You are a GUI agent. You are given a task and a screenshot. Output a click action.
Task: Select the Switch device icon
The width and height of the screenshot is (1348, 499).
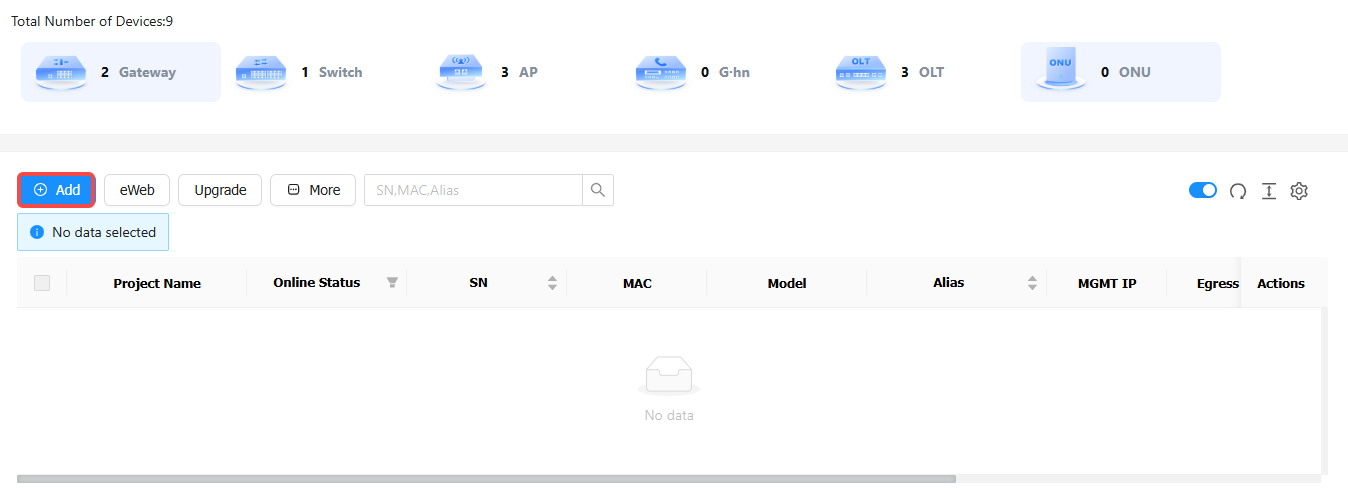(x=261, y=72)
